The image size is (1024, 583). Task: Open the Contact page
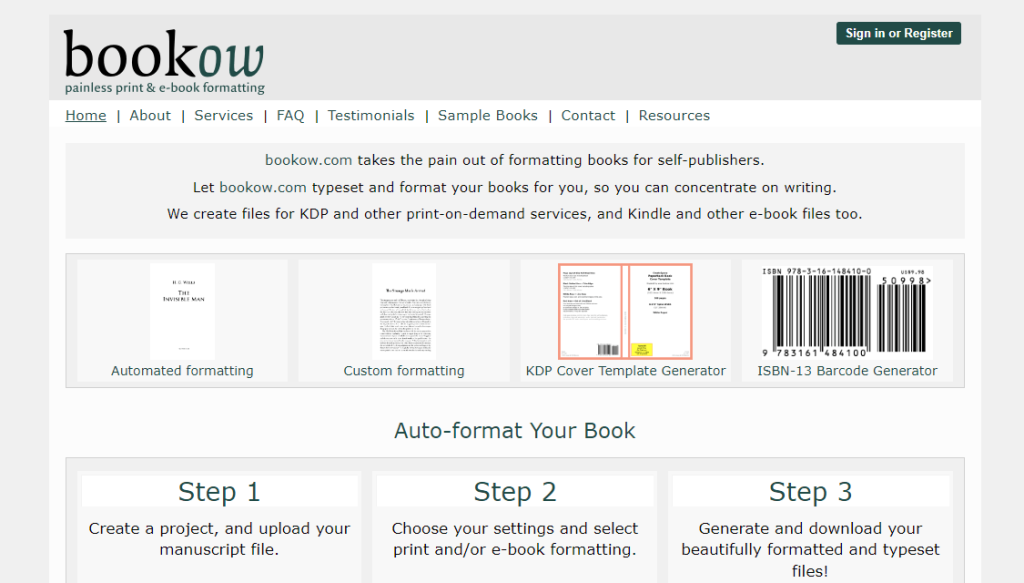588,116
